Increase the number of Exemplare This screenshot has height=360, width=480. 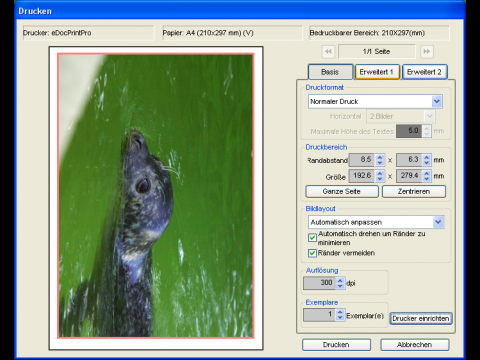(340, 312)
